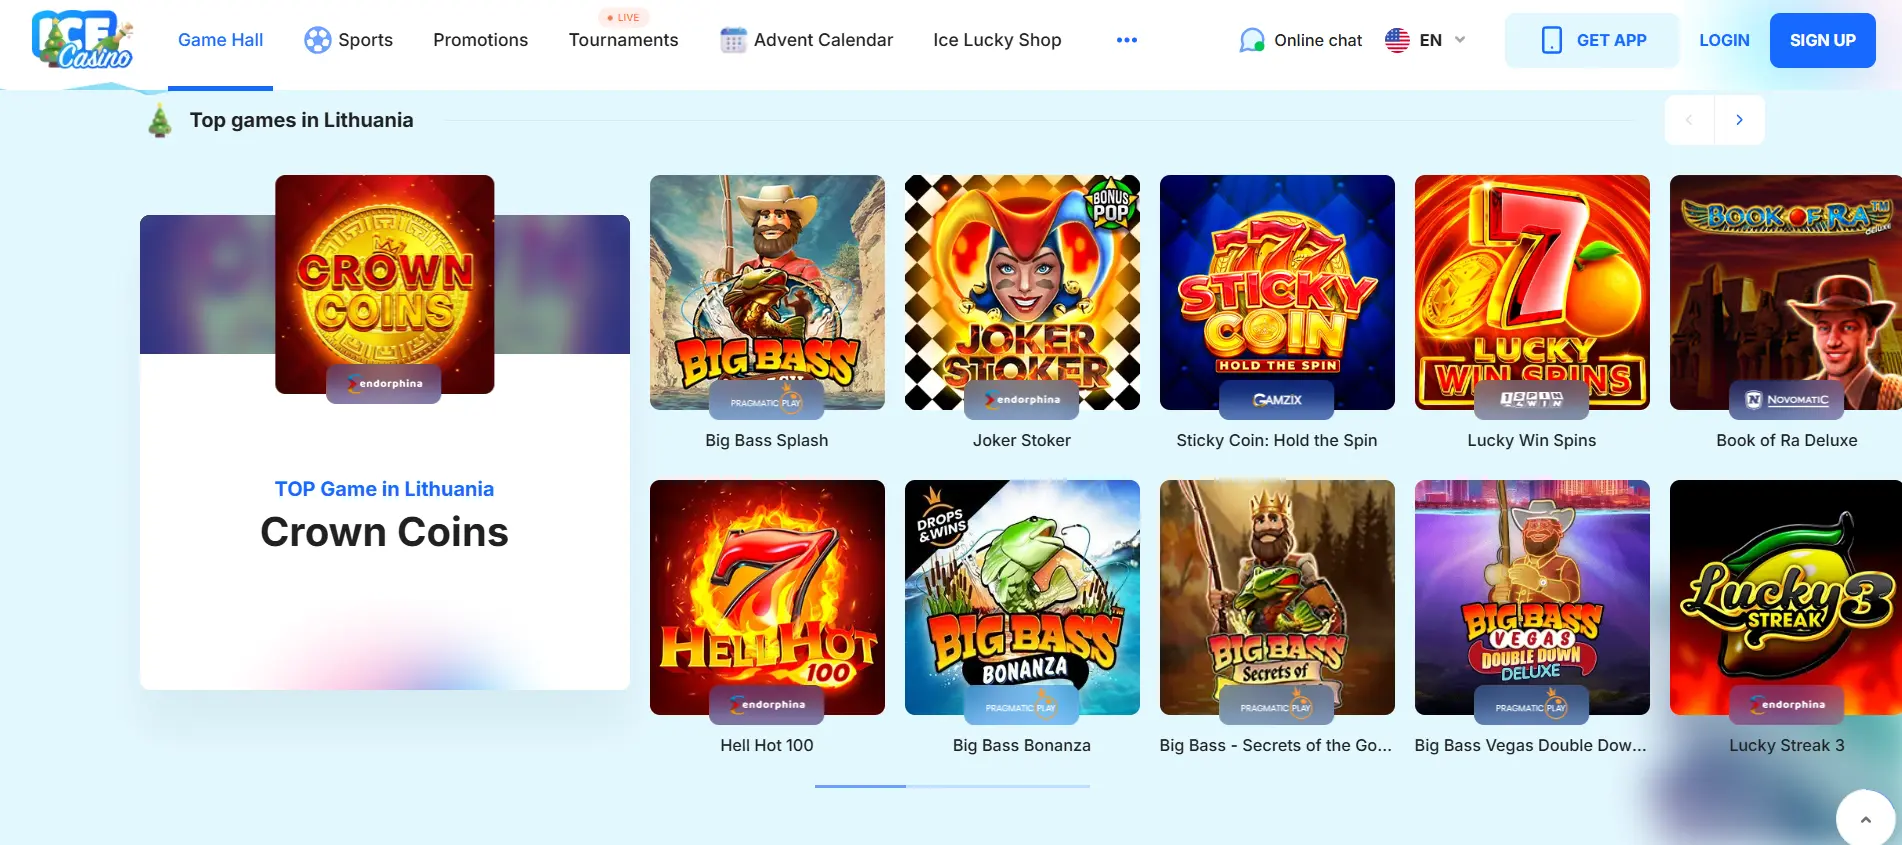Image resolution: width=1902 pixels, height=845 pixels.
Task: Click the US flag language icon
Action: [1397, 40]
